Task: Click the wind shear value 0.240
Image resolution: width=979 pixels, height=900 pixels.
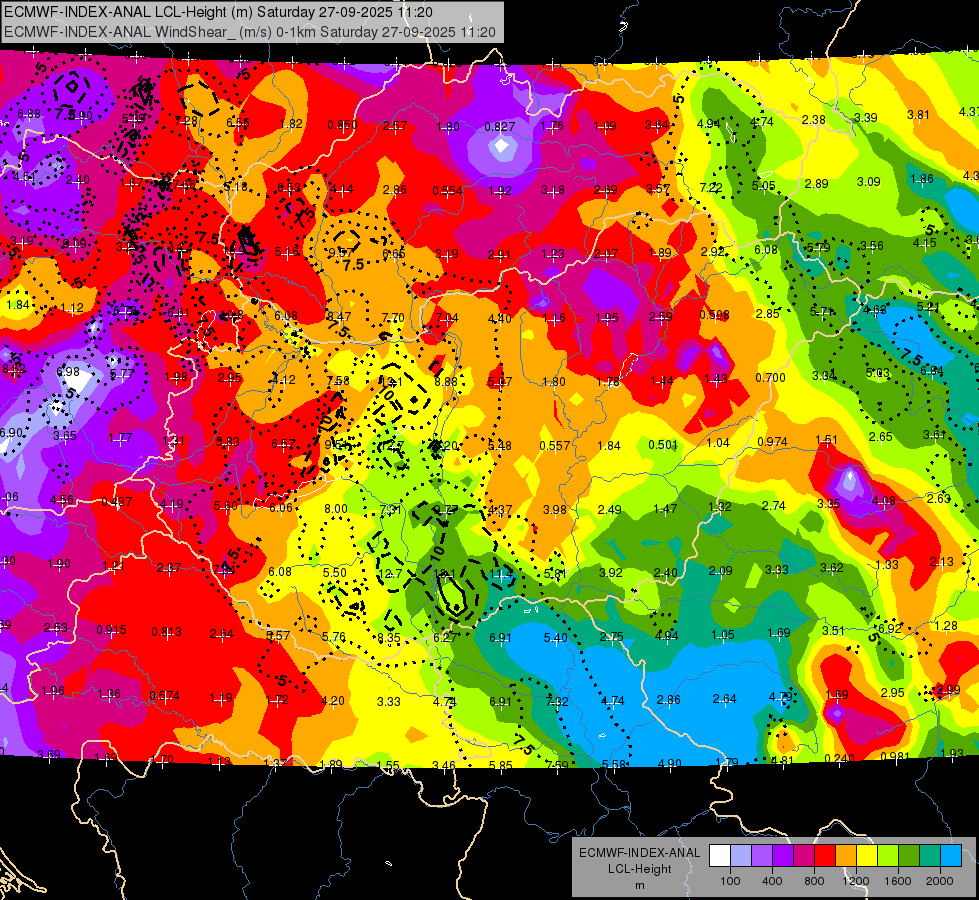Action: point(840,759)
